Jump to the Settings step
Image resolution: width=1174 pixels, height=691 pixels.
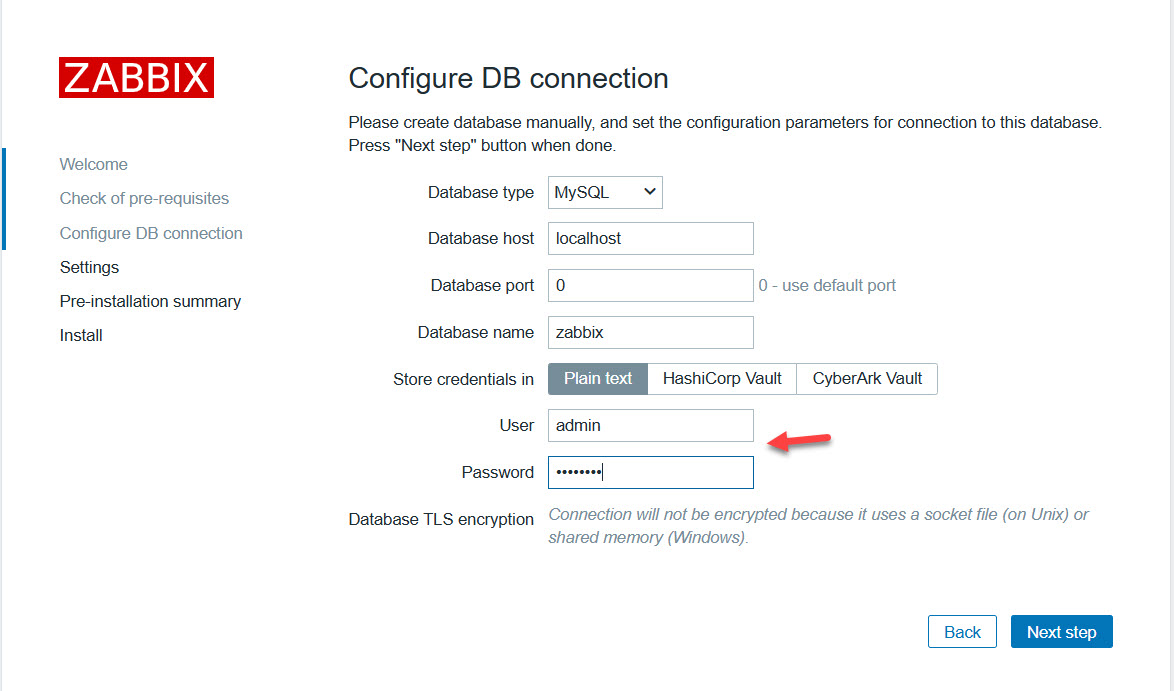89,267
